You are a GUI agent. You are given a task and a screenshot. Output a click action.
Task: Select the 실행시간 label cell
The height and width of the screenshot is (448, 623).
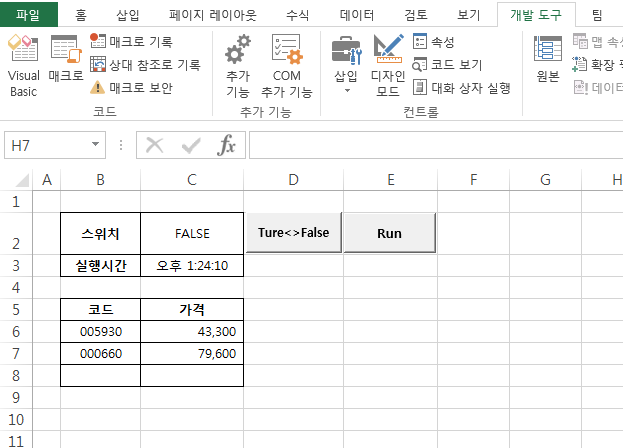pyautogui.click(x=101, y=265)
